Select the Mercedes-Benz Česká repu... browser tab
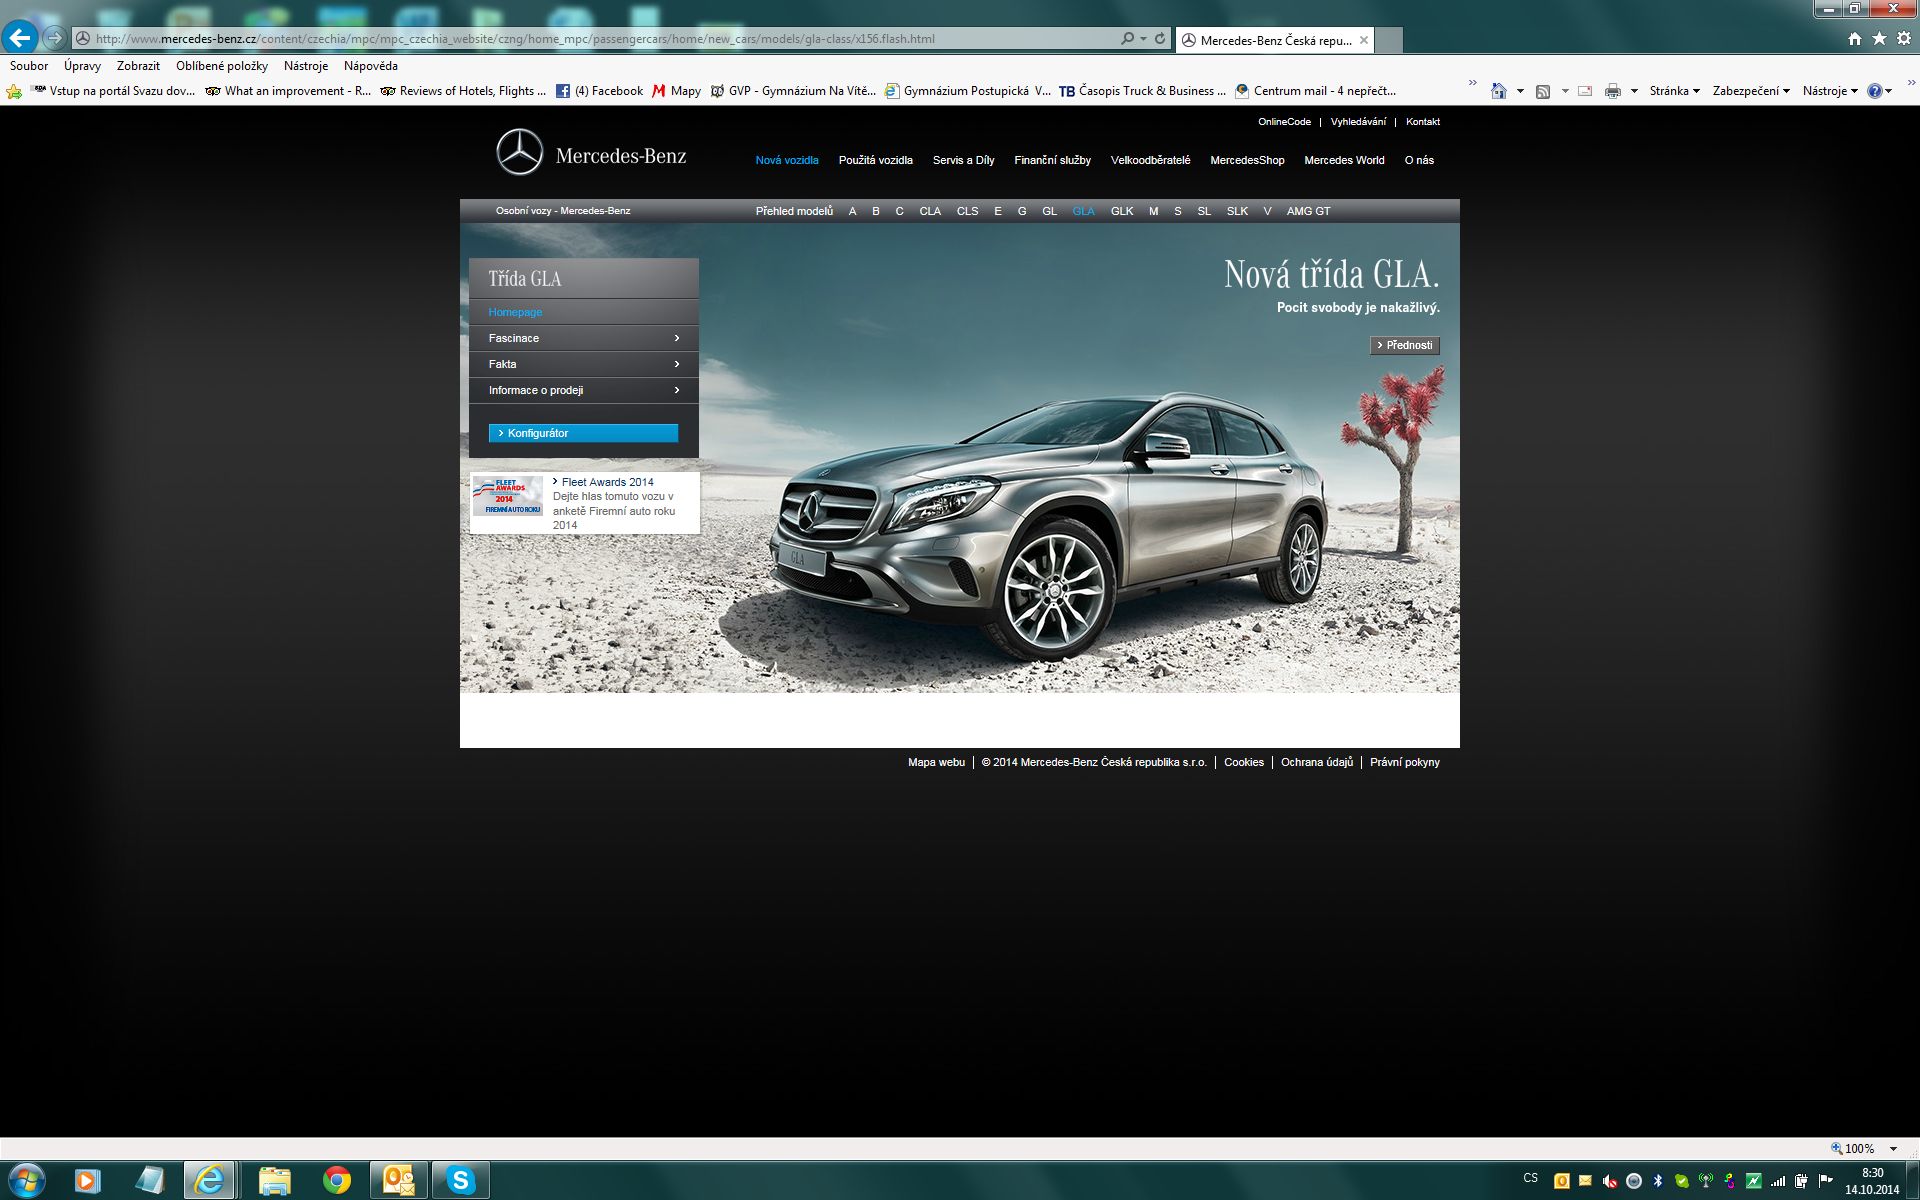 click(x=1274, y=40)
